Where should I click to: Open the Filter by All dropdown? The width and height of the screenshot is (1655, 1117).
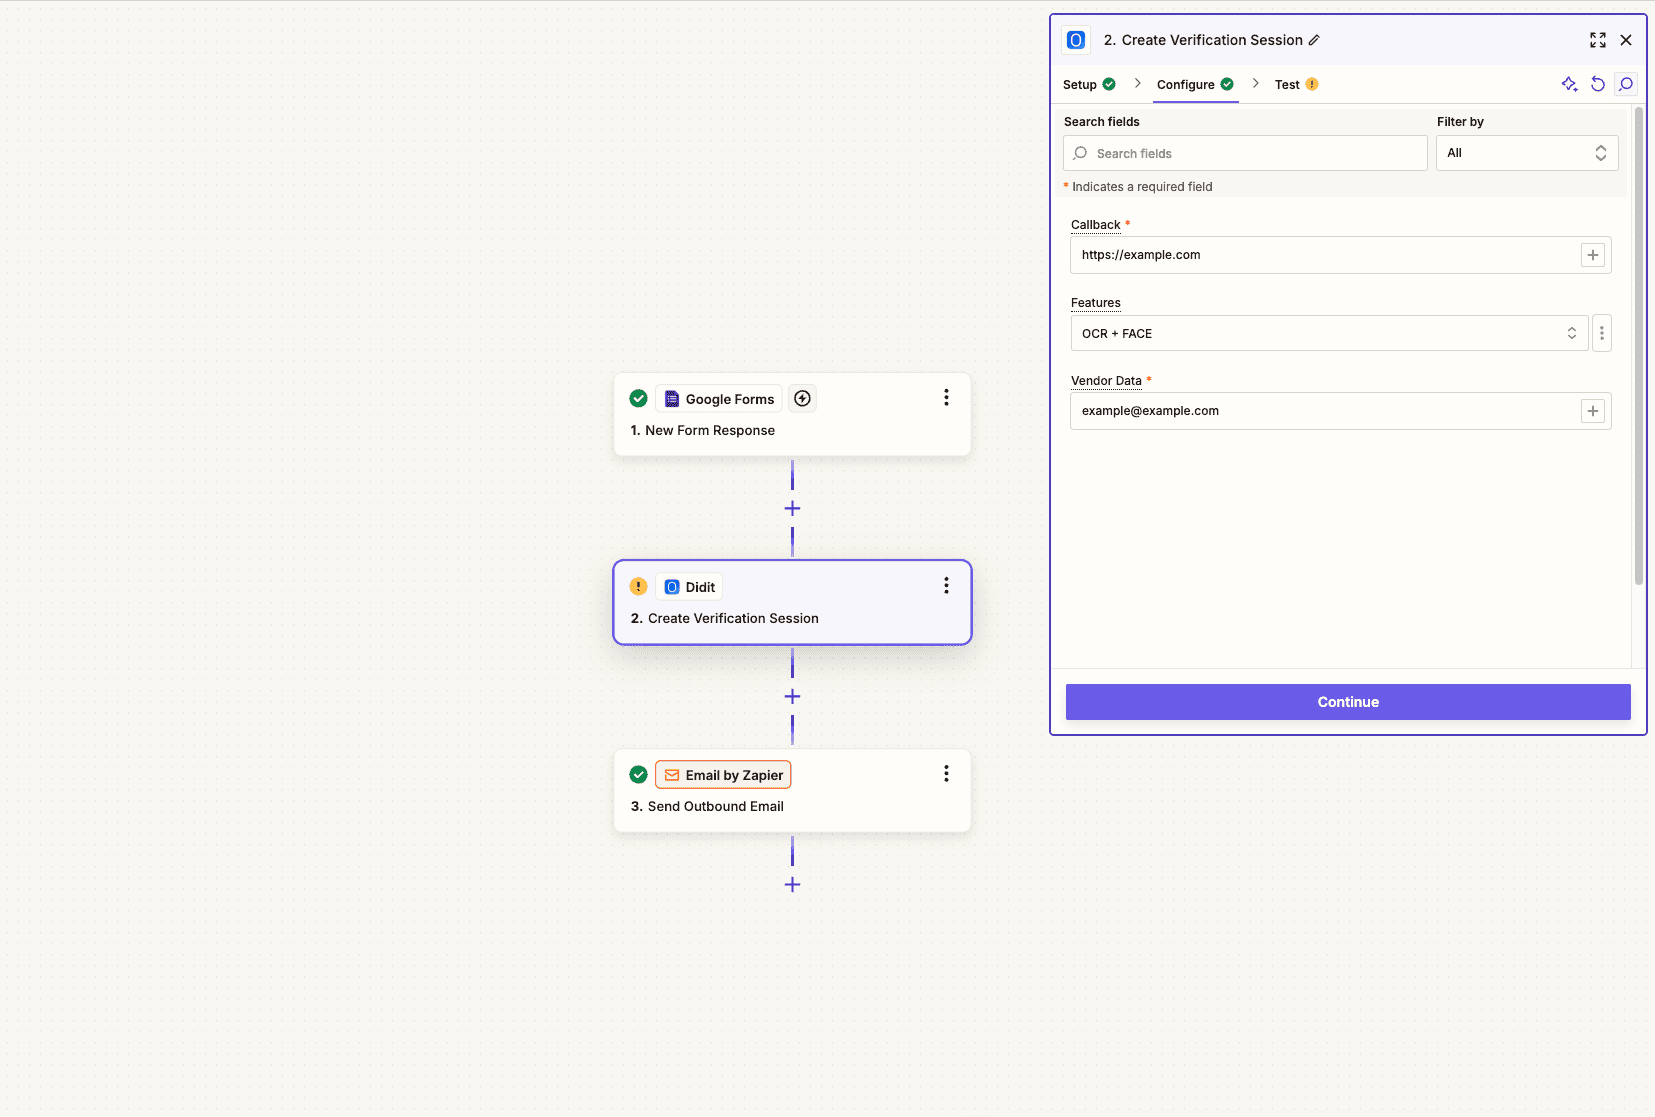coord(1527,153)
